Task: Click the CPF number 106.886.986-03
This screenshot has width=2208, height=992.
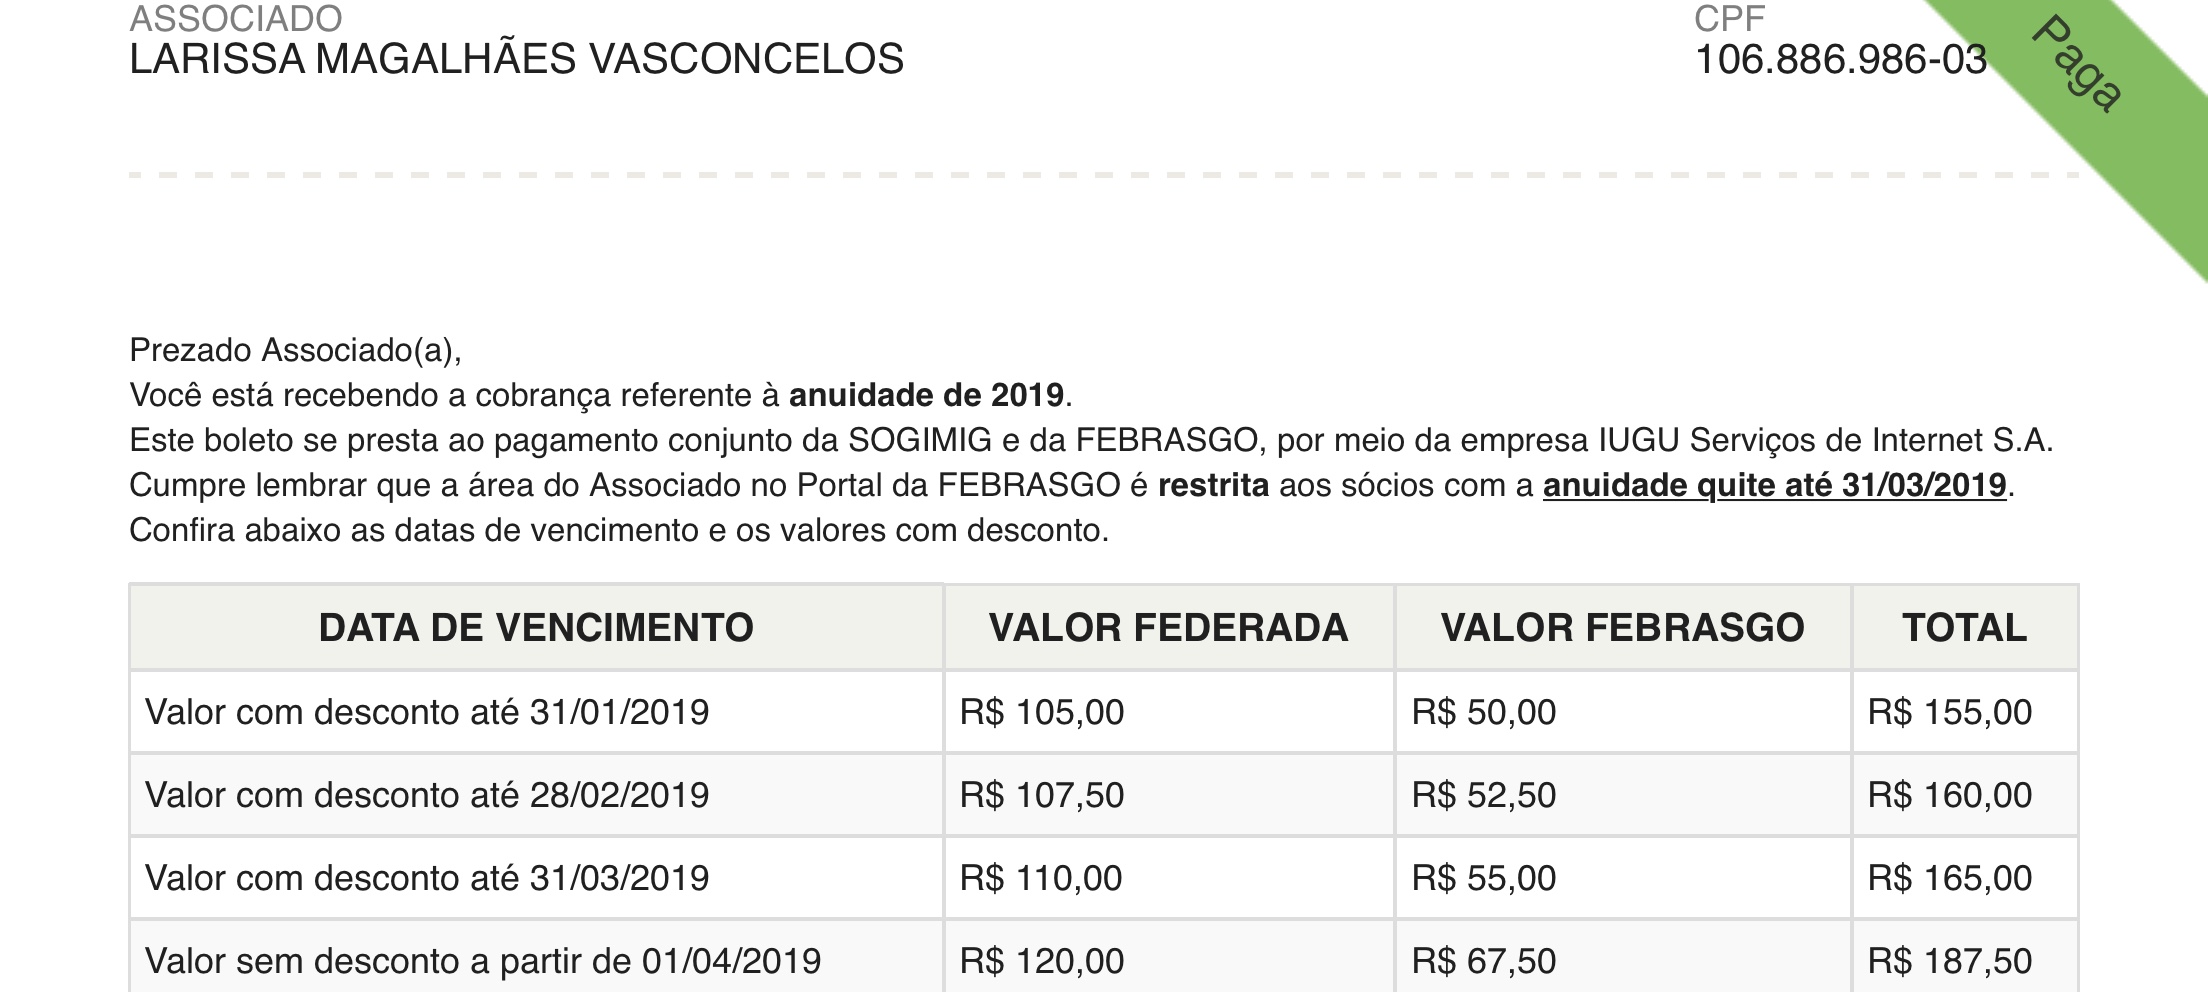Action: (x=1840, y=60)
